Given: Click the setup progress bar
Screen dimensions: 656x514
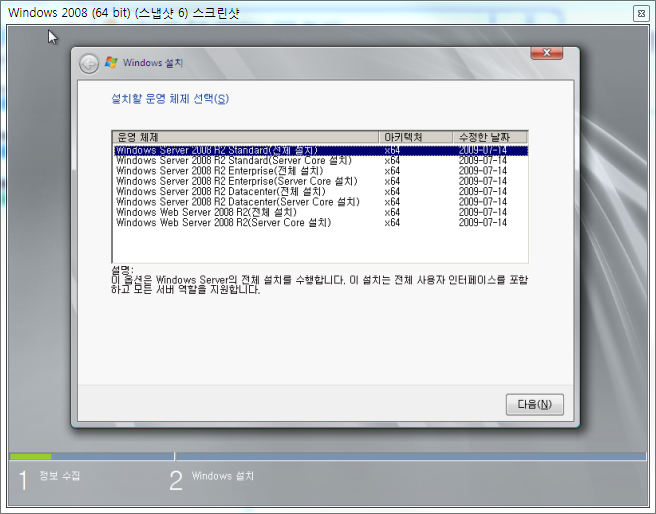Looking at the screenshot, I should coord(328,456).
